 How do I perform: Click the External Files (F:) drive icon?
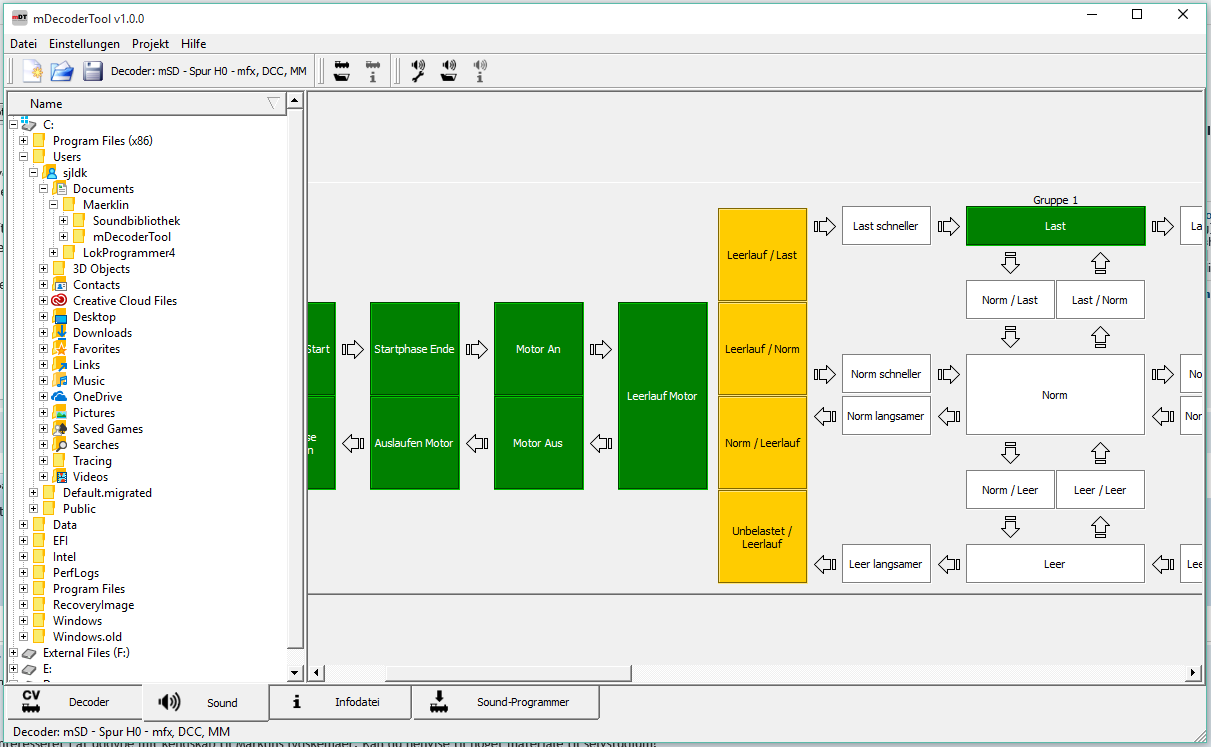click(x=29, y=653)
